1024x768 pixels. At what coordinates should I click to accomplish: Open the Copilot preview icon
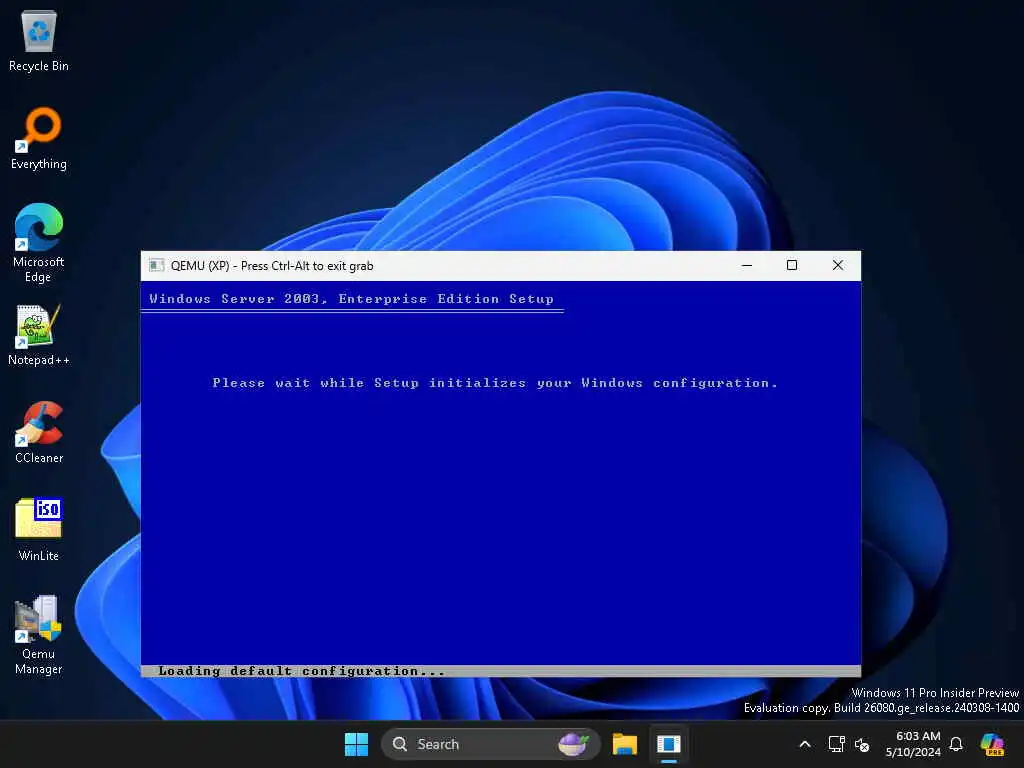993,744
